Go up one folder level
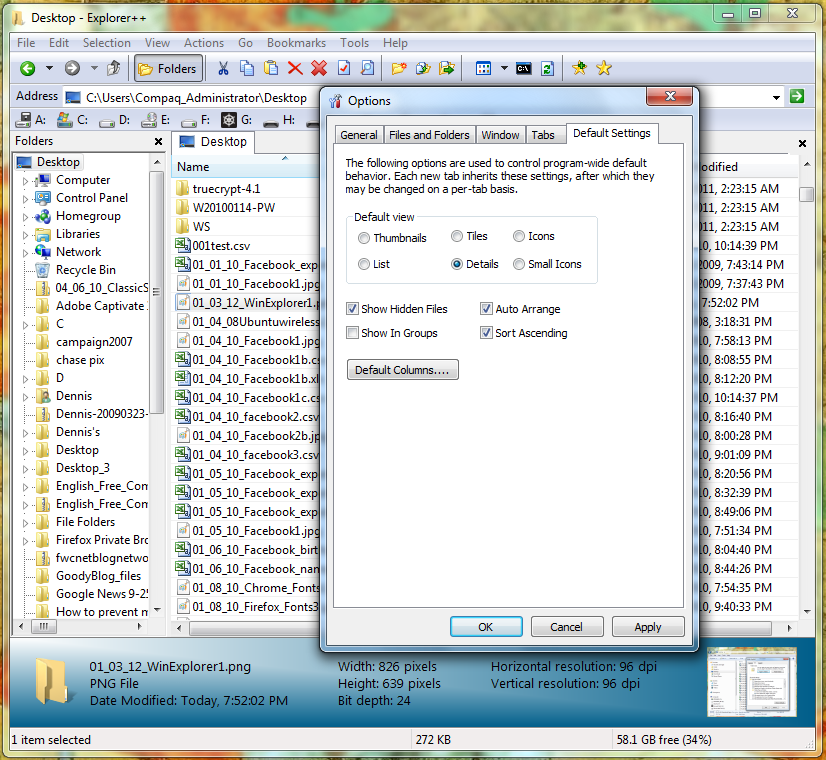826x760 pixels. click(114, 68)
